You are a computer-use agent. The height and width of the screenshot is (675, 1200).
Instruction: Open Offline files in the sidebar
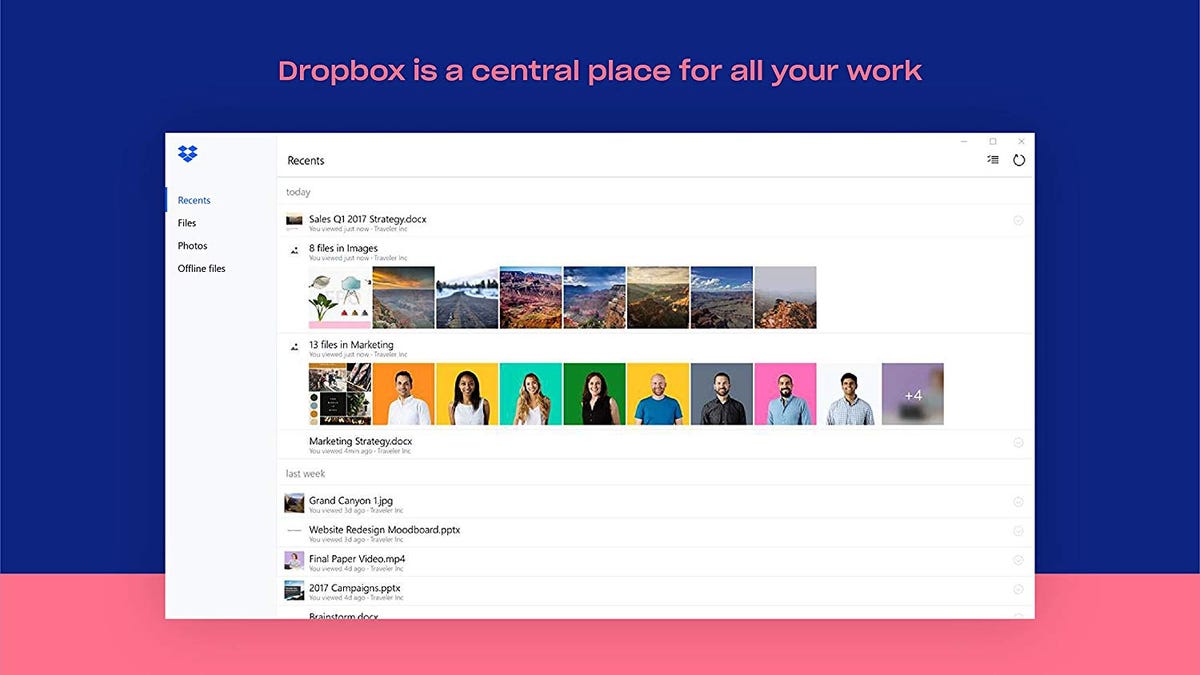pos(202,269)
